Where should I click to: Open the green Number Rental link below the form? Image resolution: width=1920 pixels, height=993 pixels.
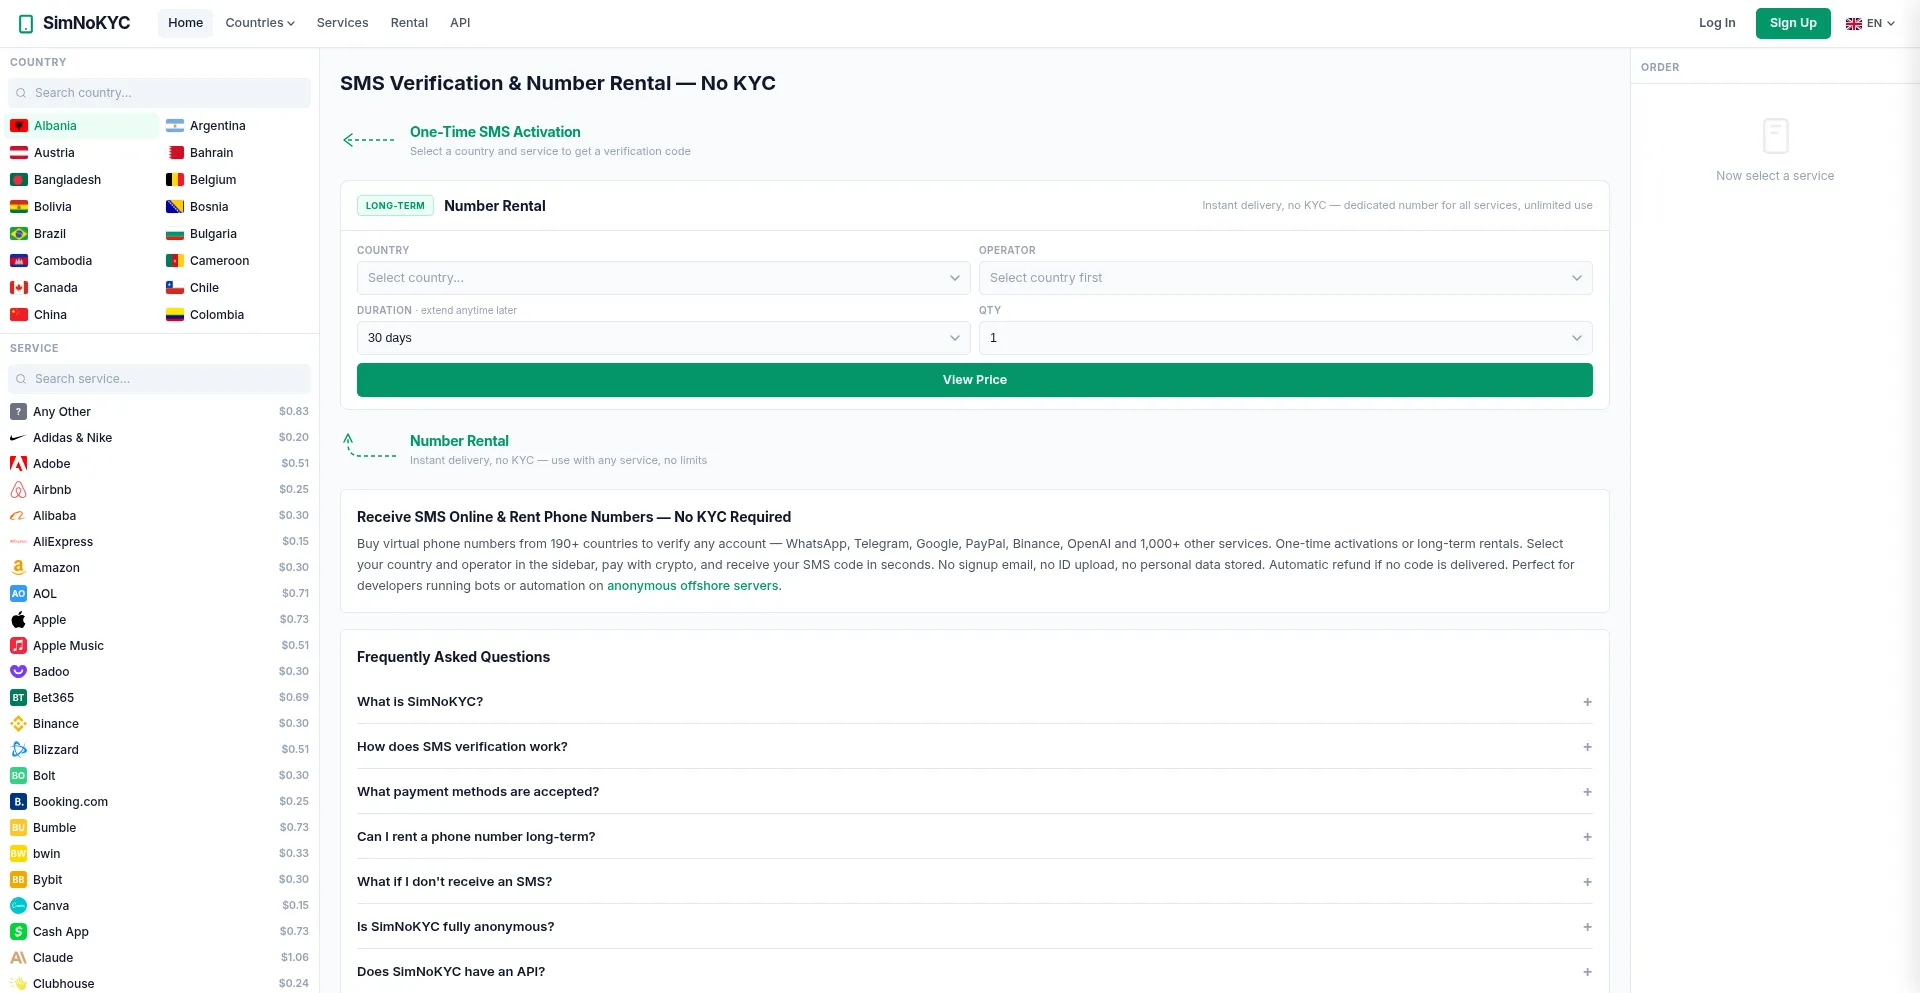click(459, 441)
